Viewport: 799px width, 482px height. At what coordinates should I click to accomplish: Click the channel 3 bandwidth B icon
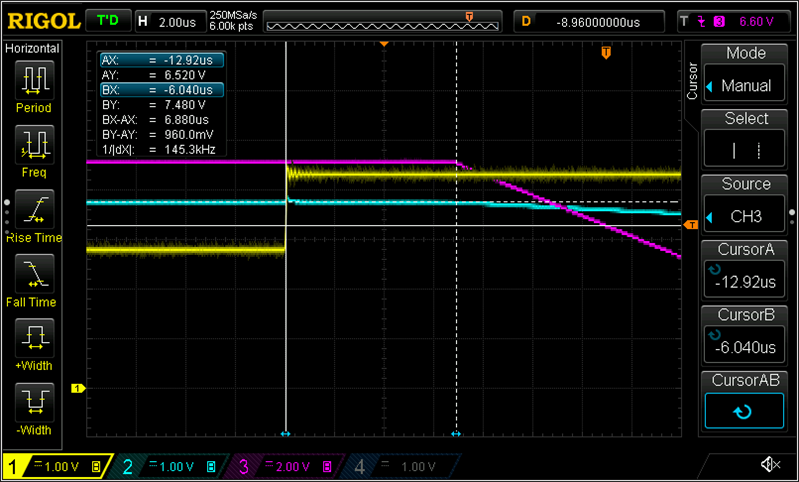tap(328, 466)
